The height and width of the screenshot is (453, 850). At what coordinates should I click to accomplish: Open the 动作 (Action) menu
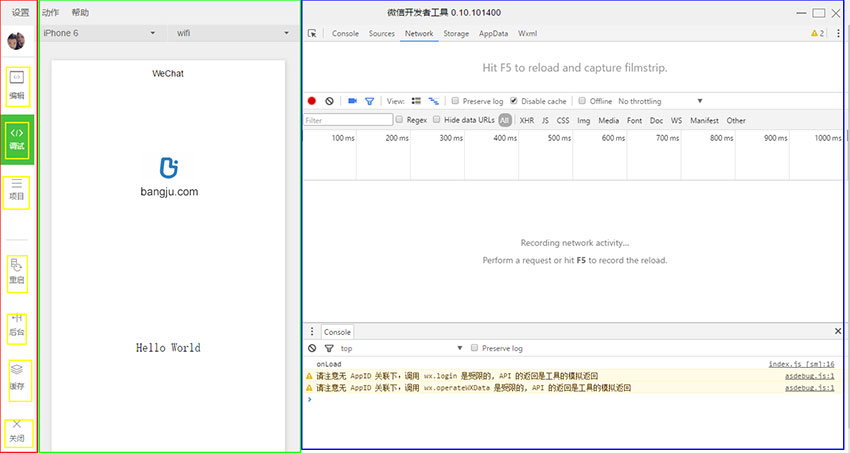(x=51, y=13)
